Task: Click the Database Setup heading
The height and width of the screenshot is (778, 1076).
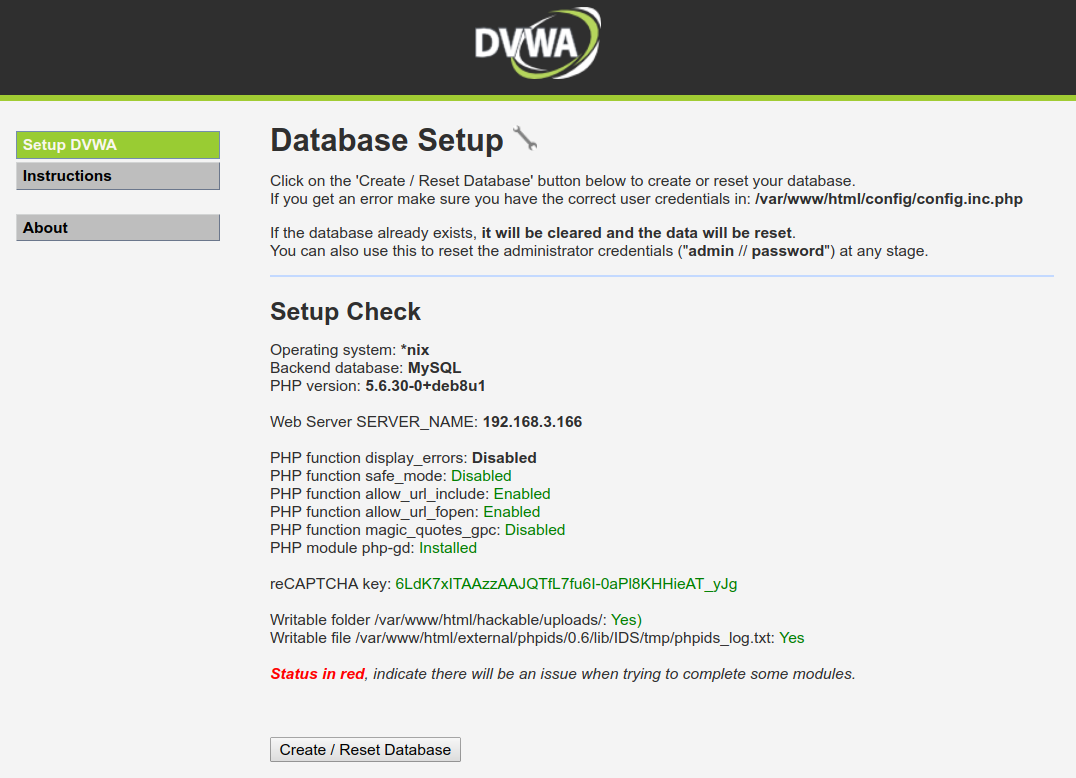Action: [387, 140]
